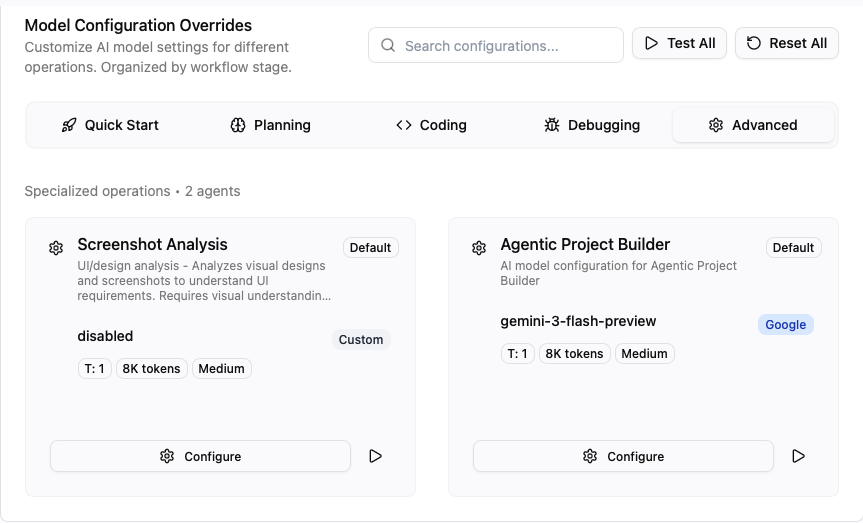Switch to the Planning tab
Screen dimensions: 863x523
270,125
